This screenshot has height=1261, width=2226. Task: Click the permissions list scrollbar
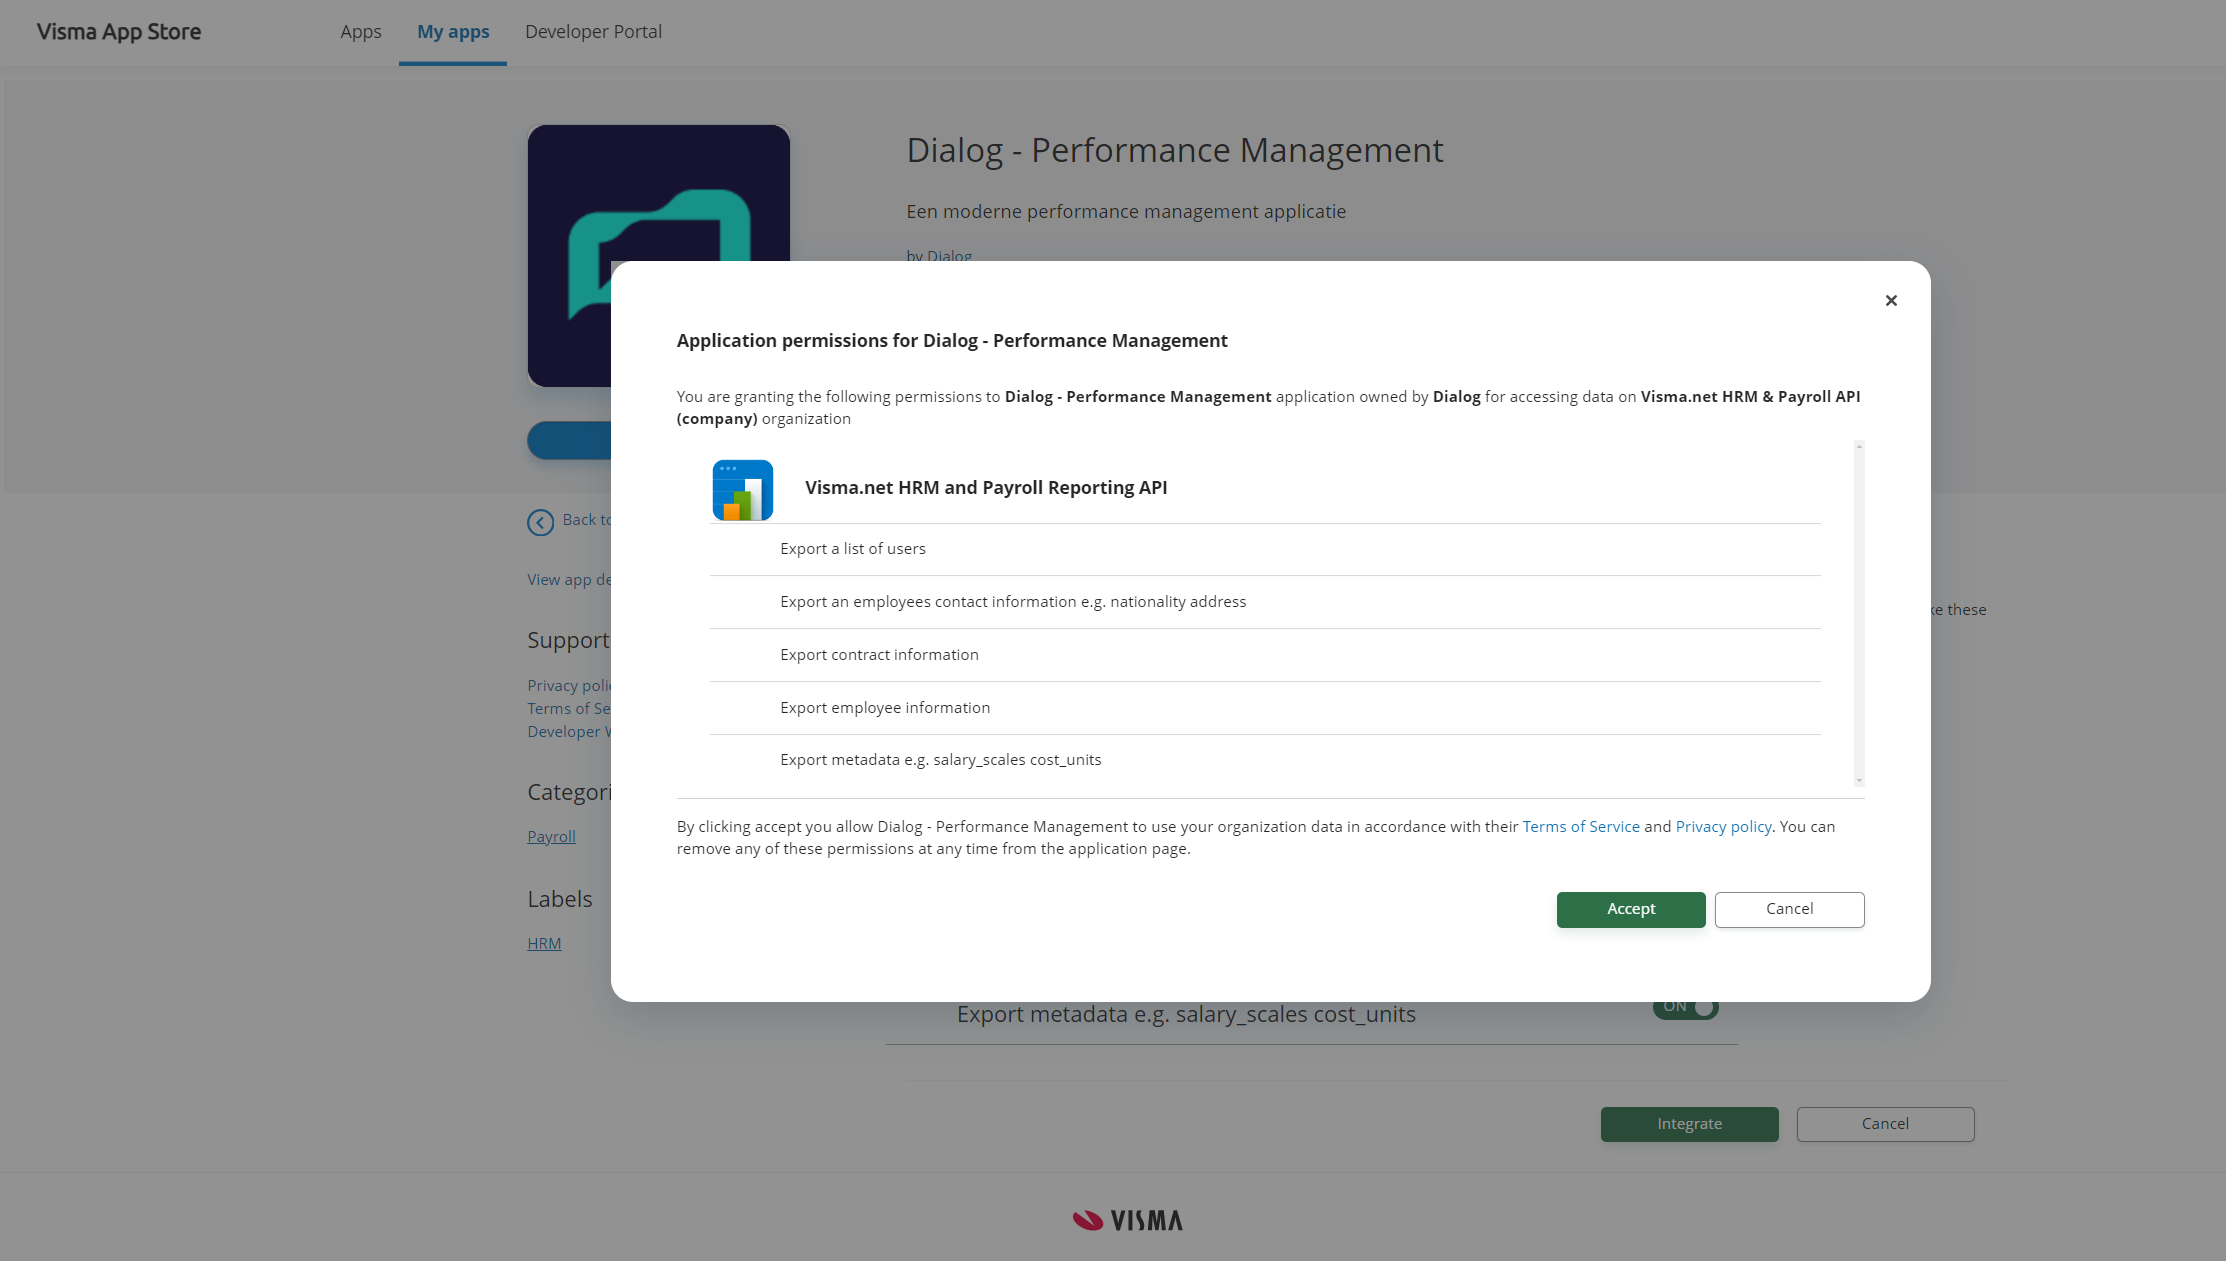pos(1859,612)
